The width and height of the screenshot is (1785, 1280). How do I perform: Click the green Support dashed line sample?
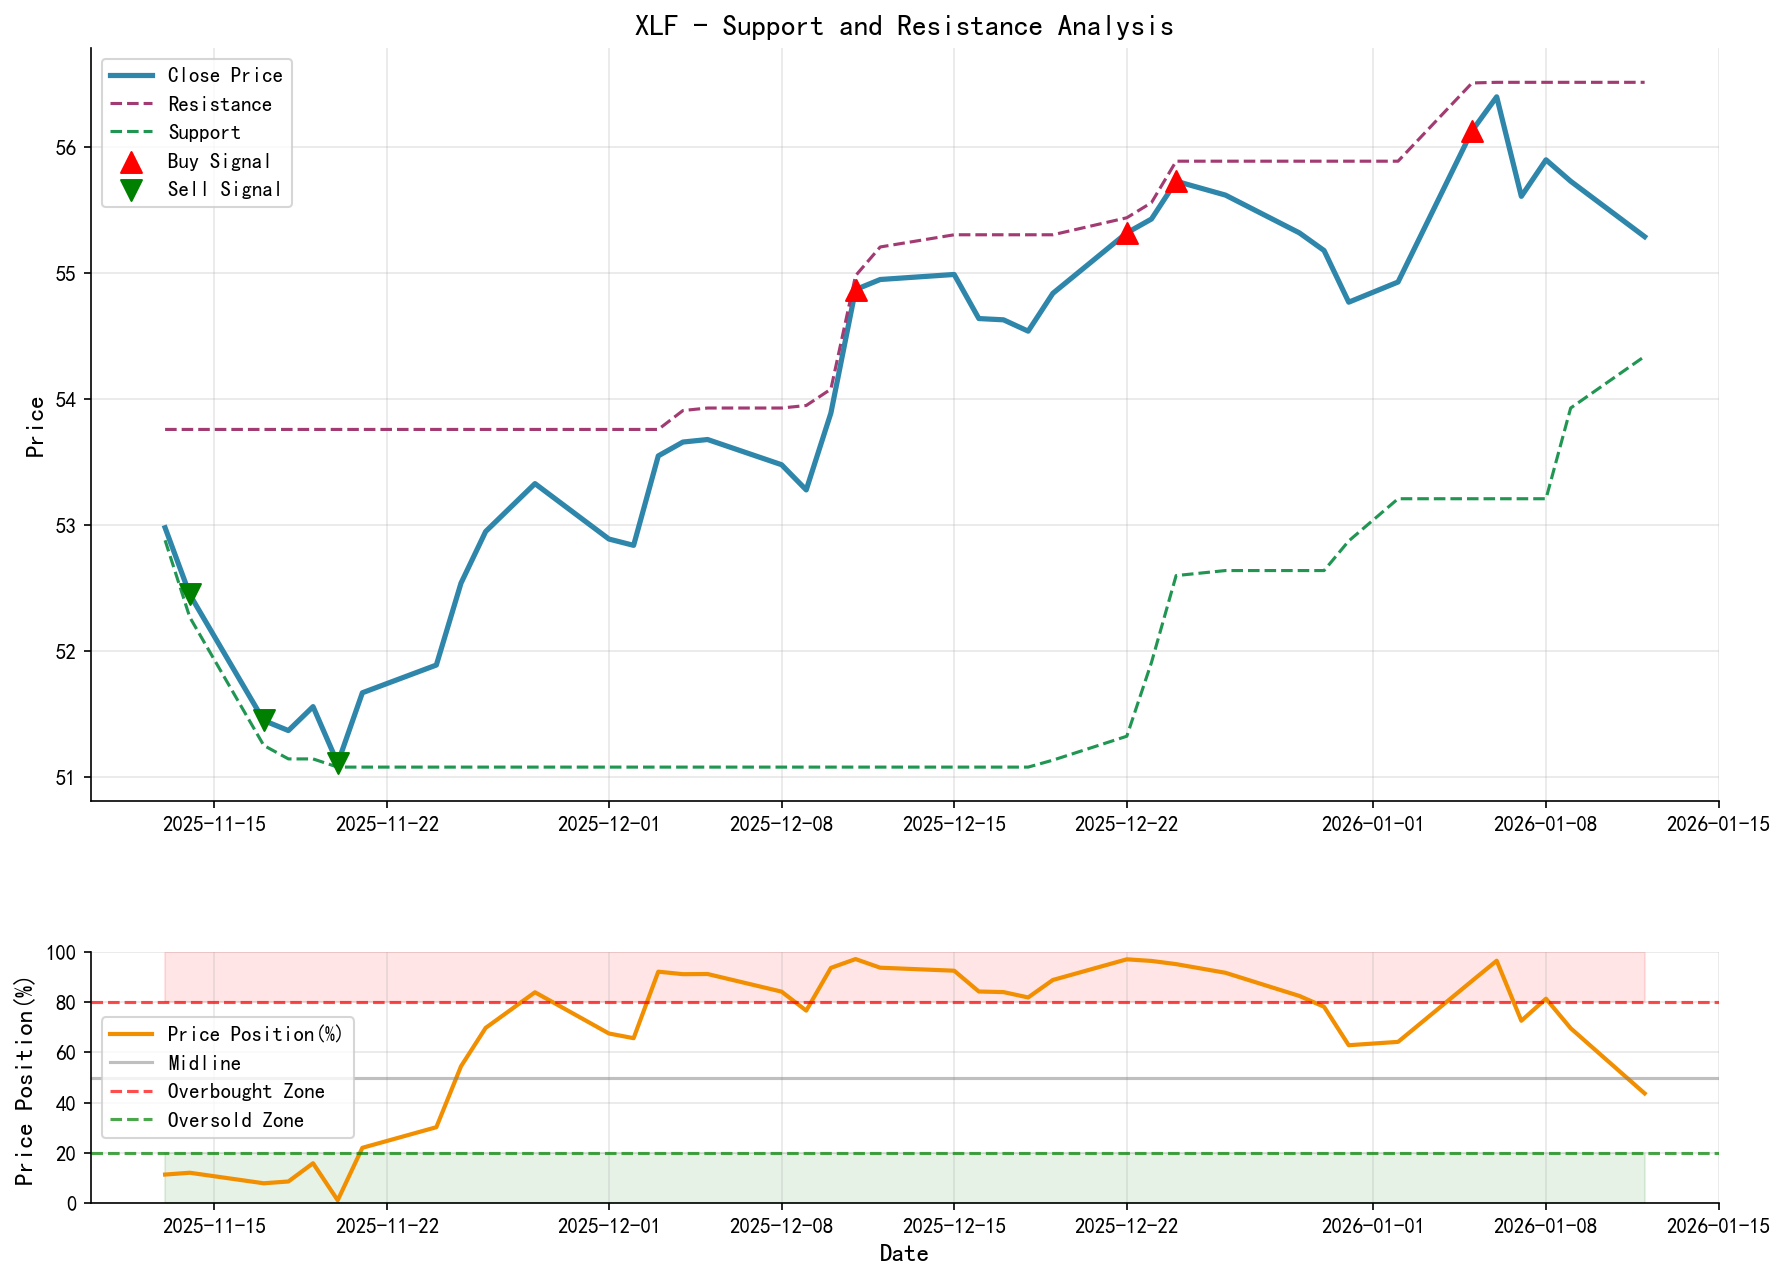coord(130,131)
